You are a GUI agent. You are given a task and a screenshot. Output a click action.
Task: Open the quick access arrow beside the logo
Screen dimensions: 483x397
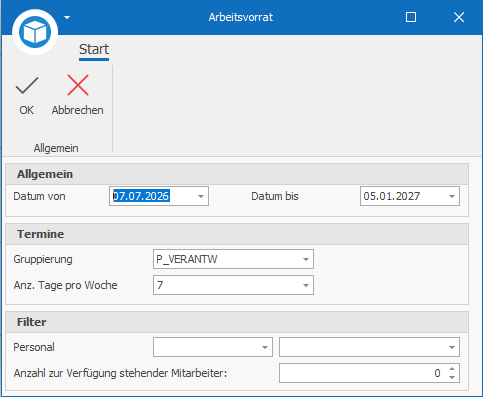[x=67, y=17]
